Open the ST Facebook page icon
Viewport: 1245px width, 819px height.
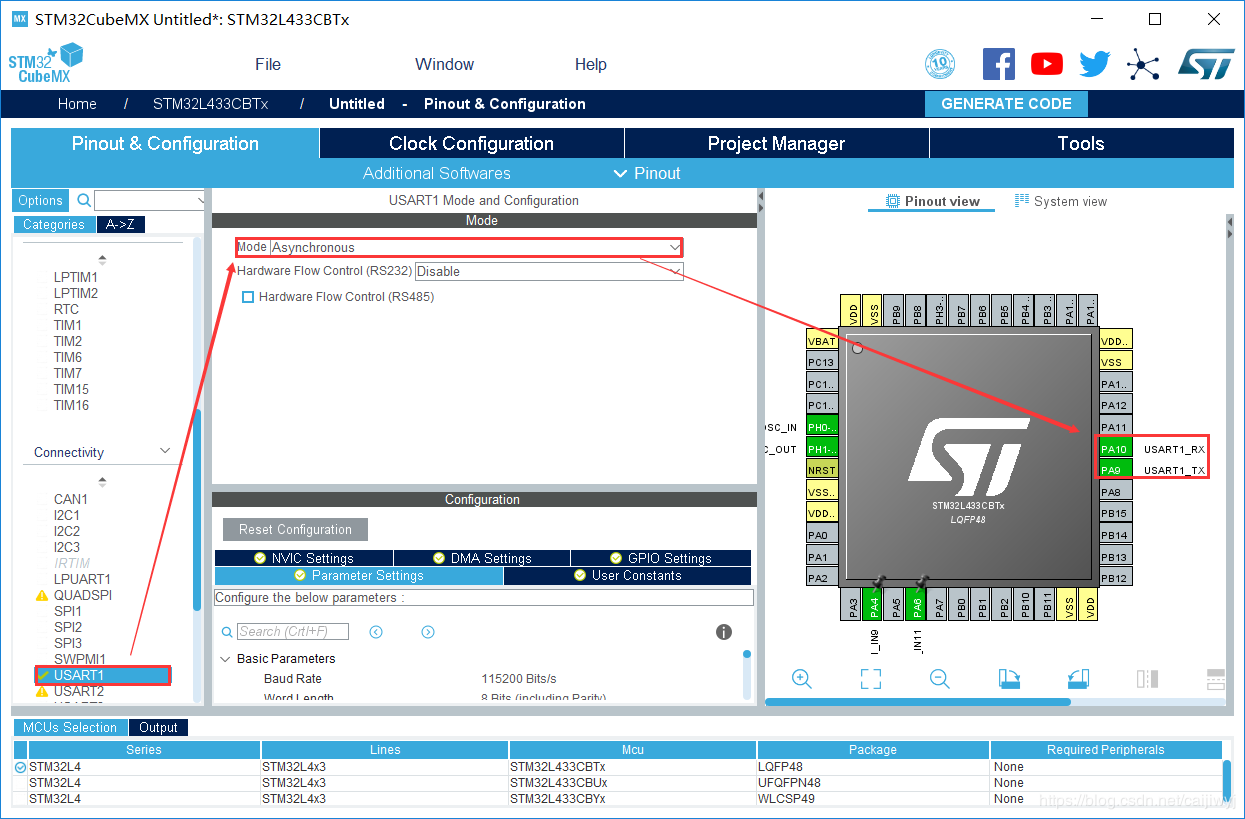[x=998, y=64]
